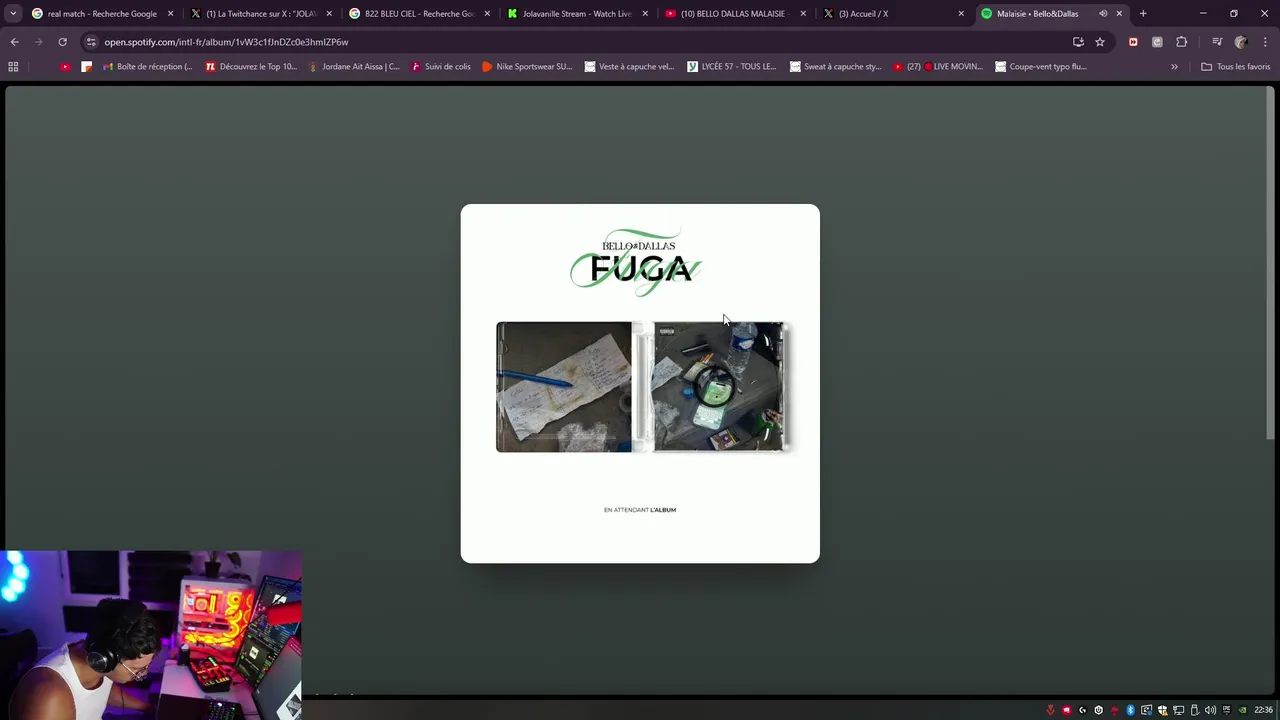Switch to the 'real match - Recherche Google' tab

[x=101, y=14]
